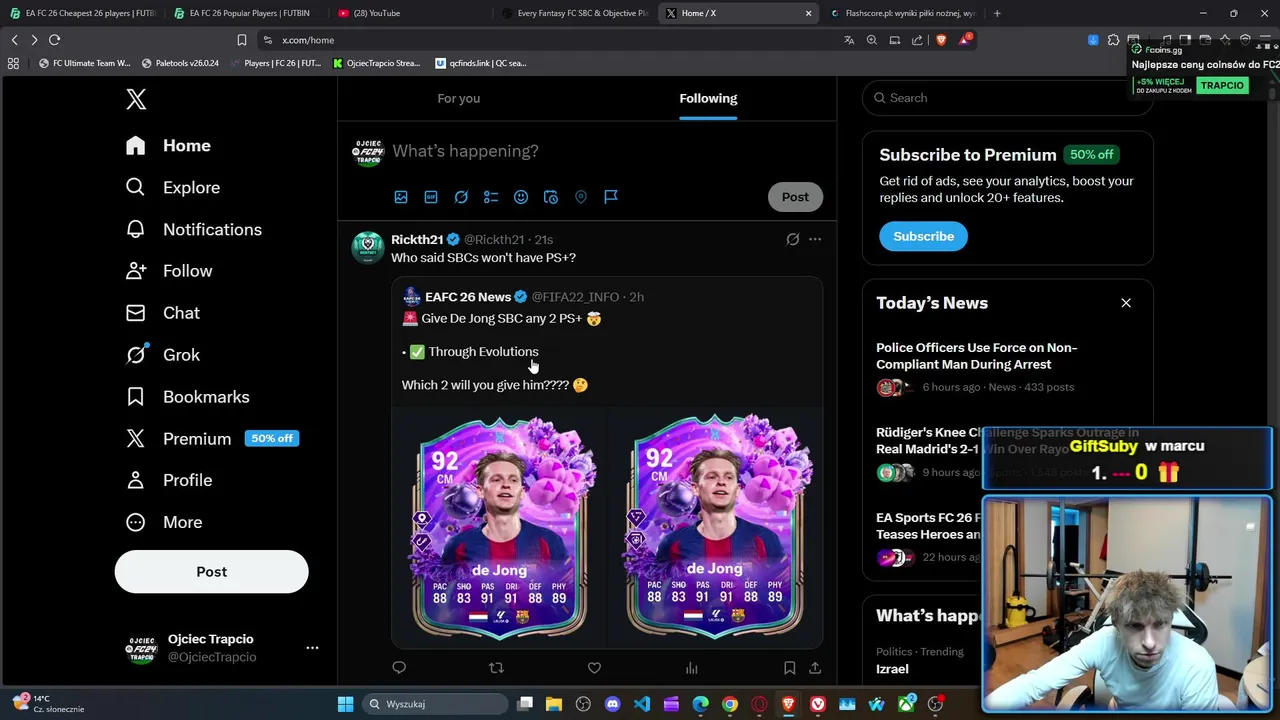1280x720 pixels.
Task: Click the X logo in sidebar
Action: [x=136, y=99]
